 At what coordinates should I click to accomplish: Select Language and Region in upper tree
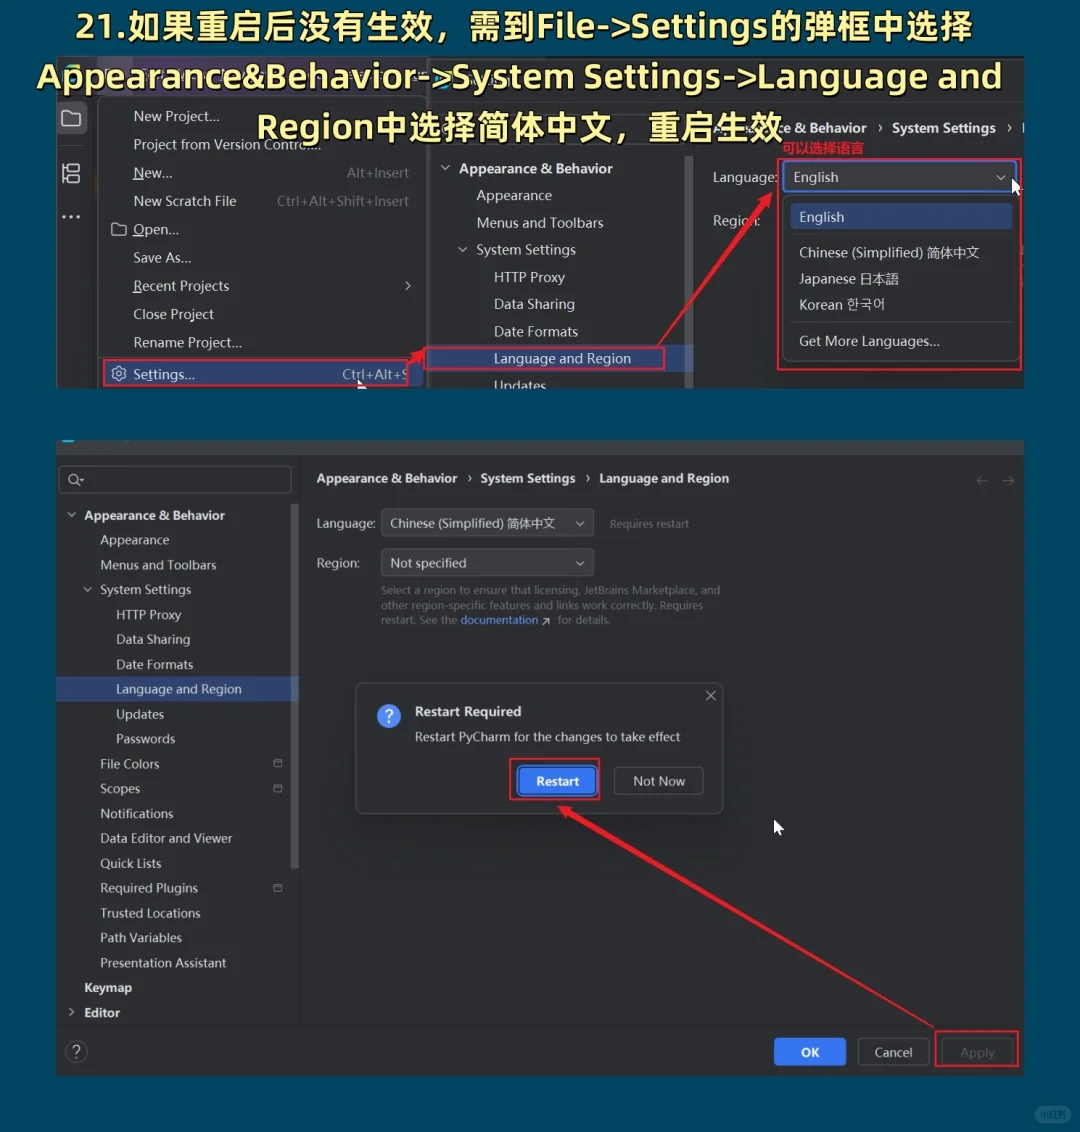click(x=562, y=359)
